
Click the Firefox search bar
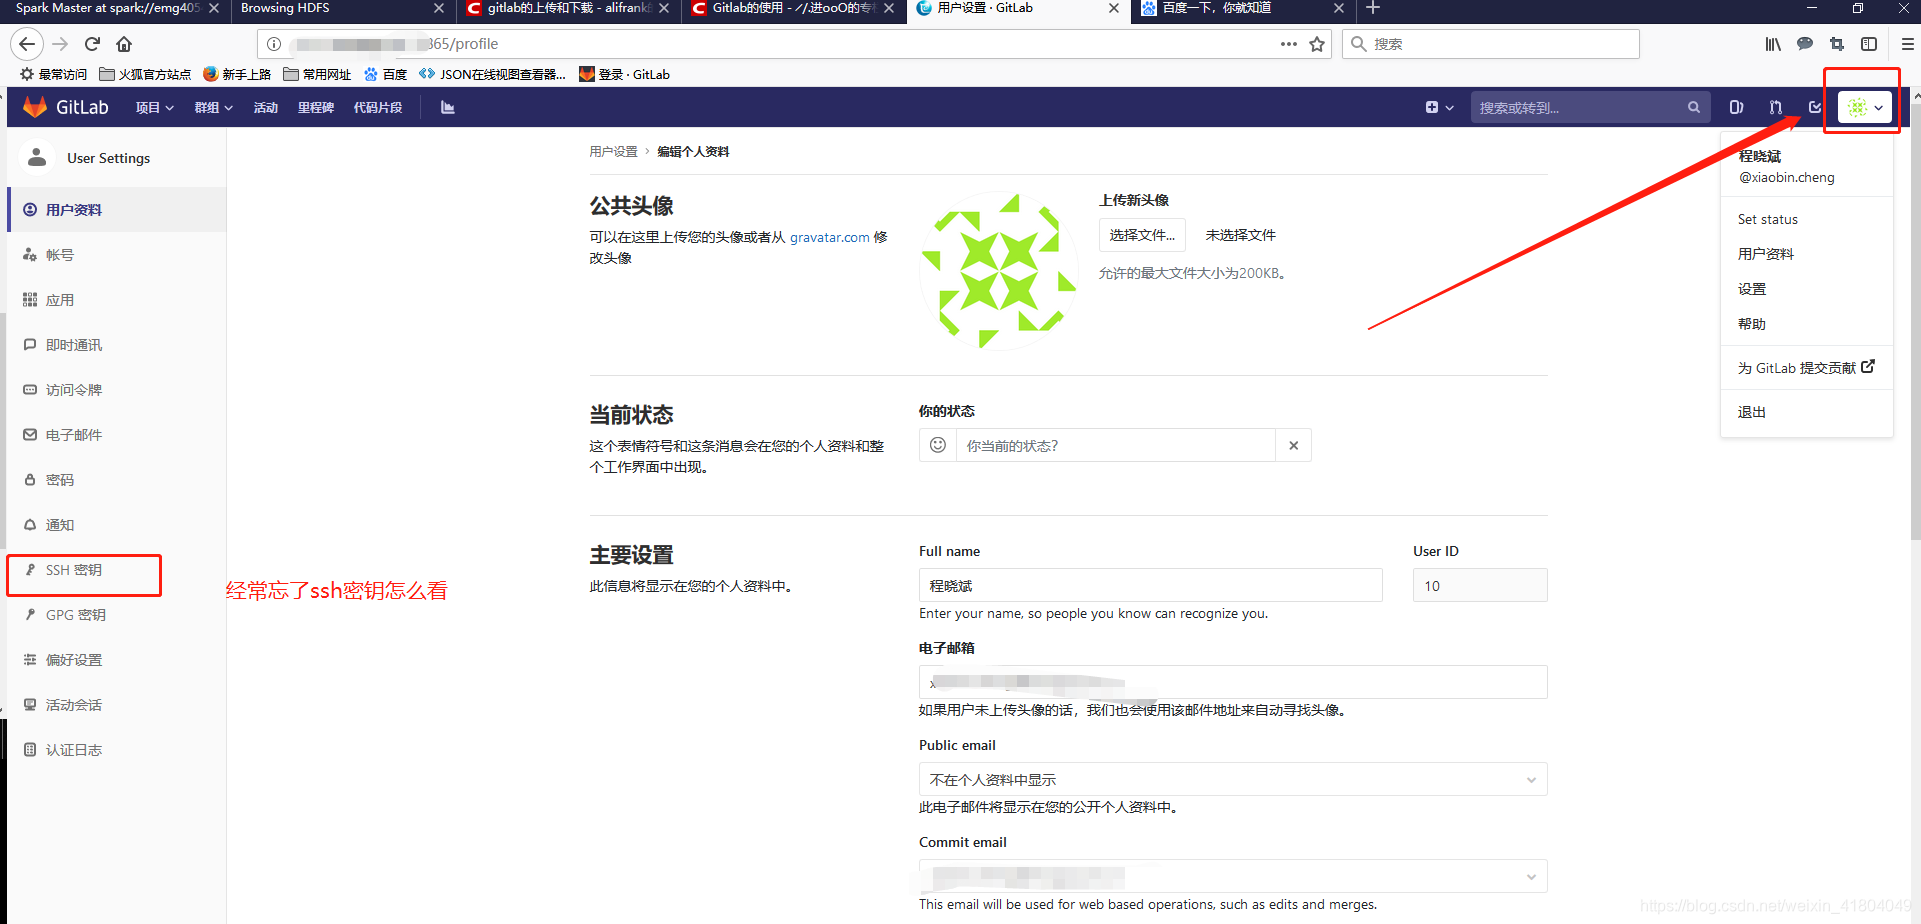click(x=1491, y=44)
